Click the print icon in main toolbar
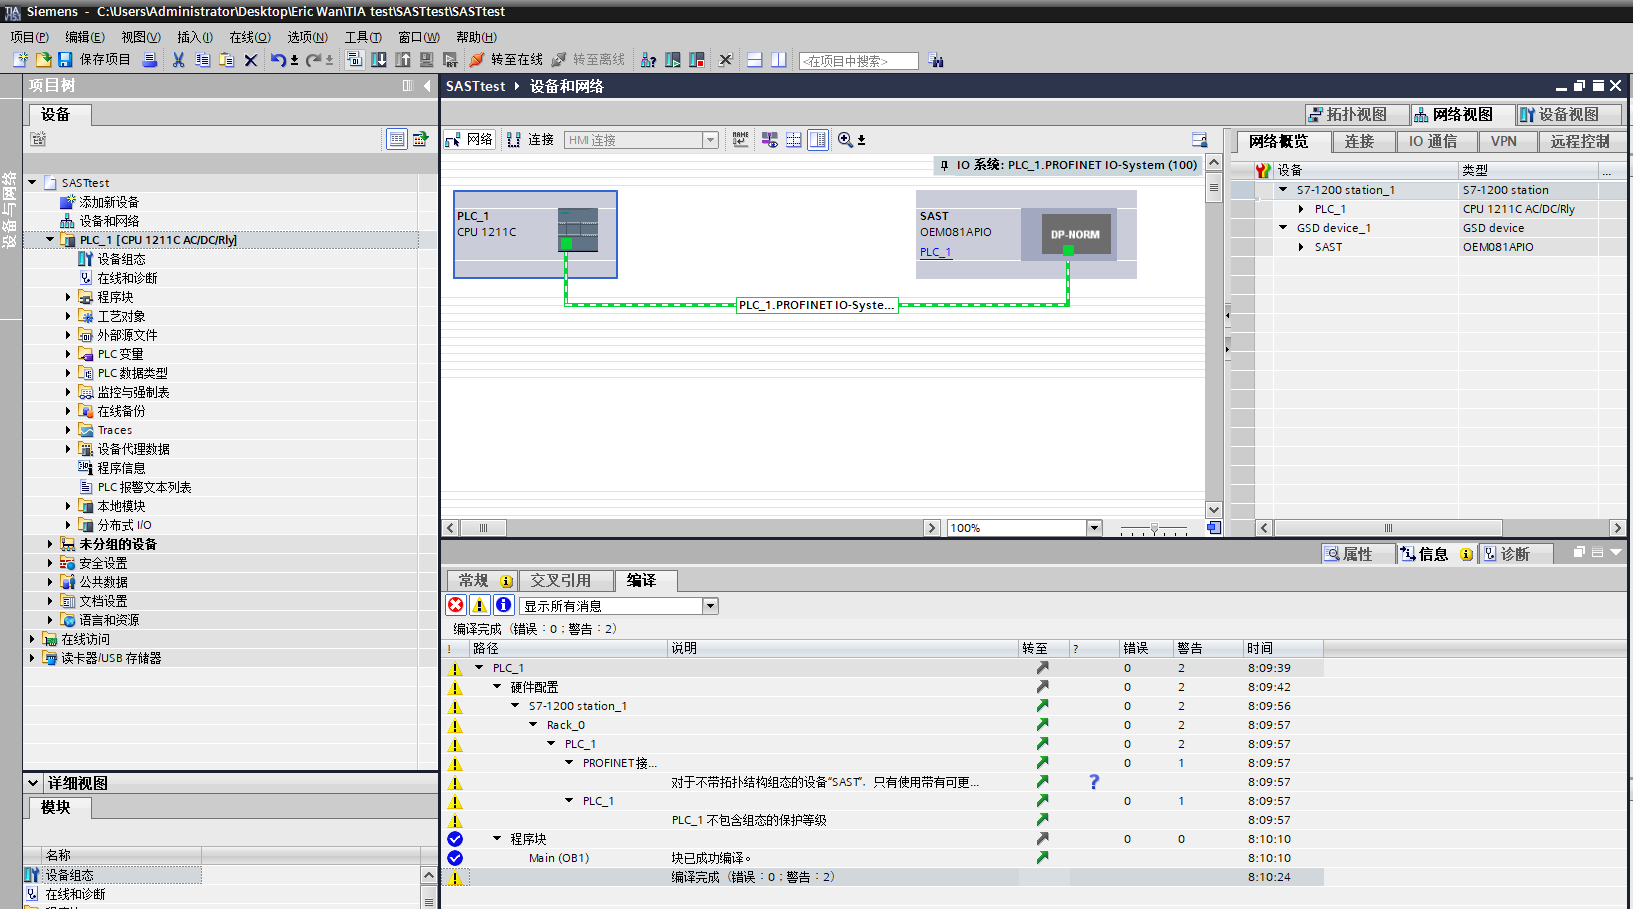 pos(150,60)
